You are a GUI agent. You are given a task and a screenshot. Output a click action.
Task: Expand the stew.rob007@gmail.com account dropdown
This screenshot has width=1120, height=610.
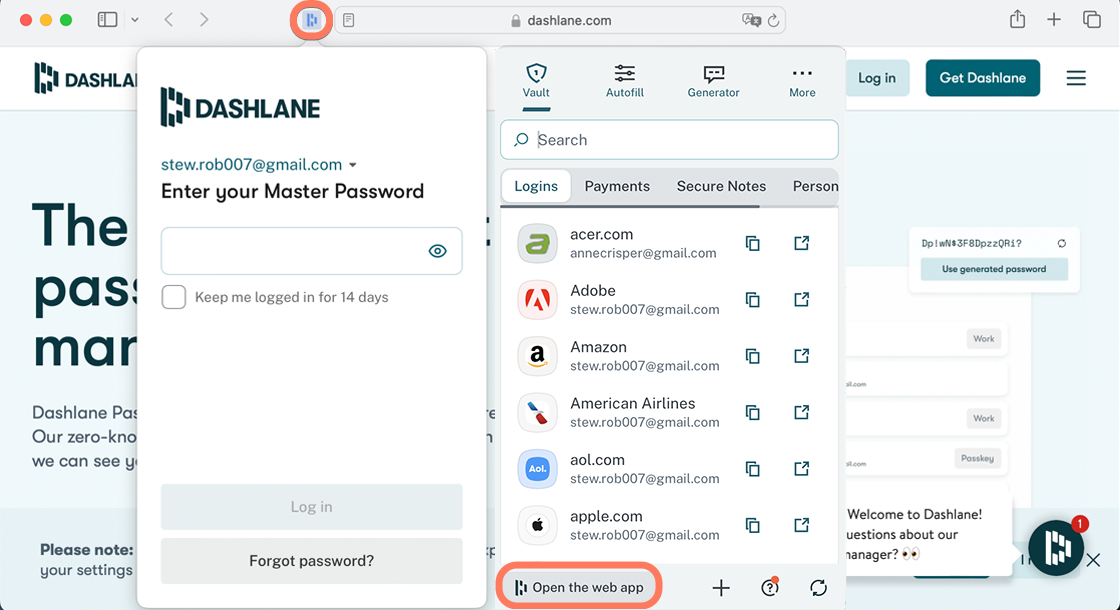click(x=259, y=164)
